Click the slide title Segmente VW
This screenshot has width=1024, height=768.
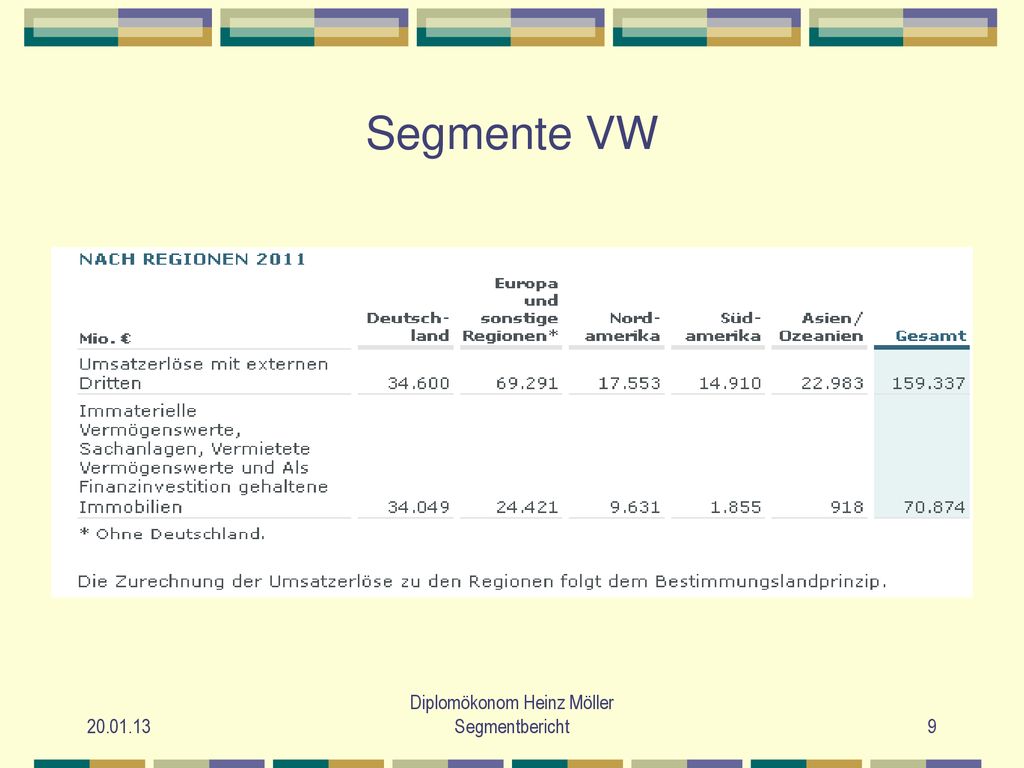[x=511, y=133]
